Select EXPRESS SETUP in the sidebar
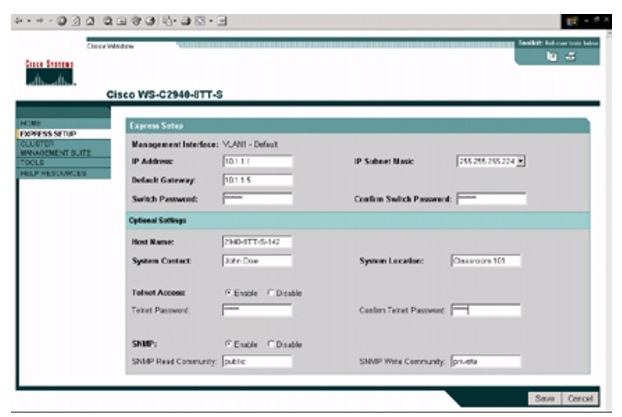622x417 pixels. 63,134
